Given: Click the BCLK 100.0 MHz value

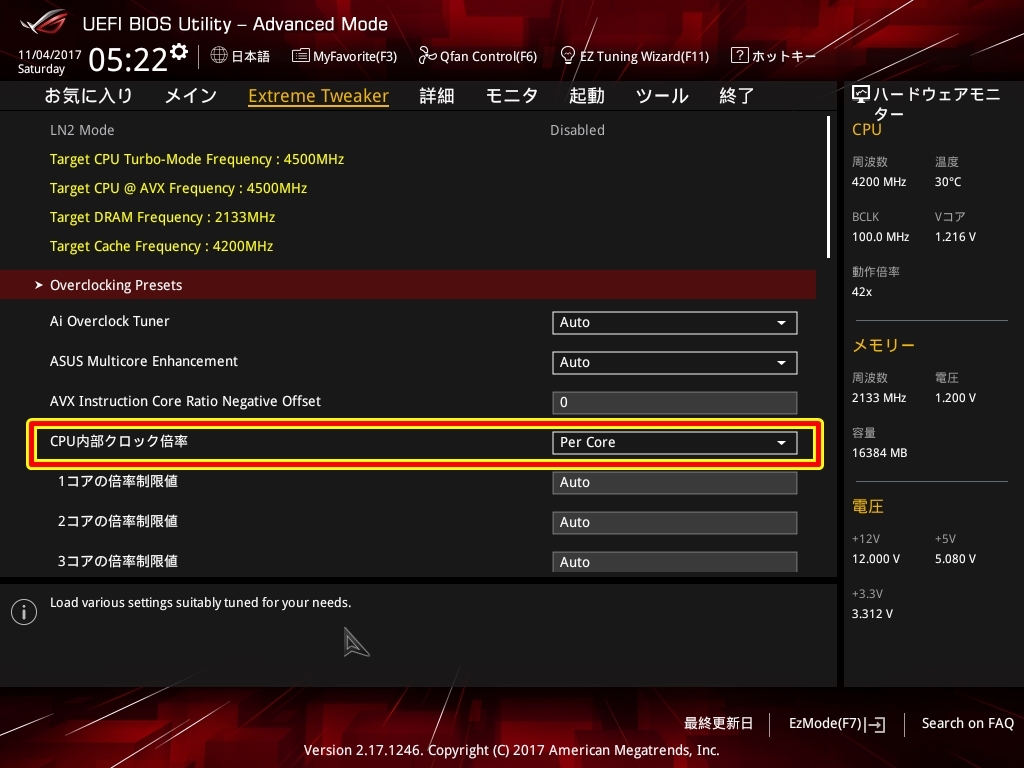Looking at the screenshot, I should [880, 237].
